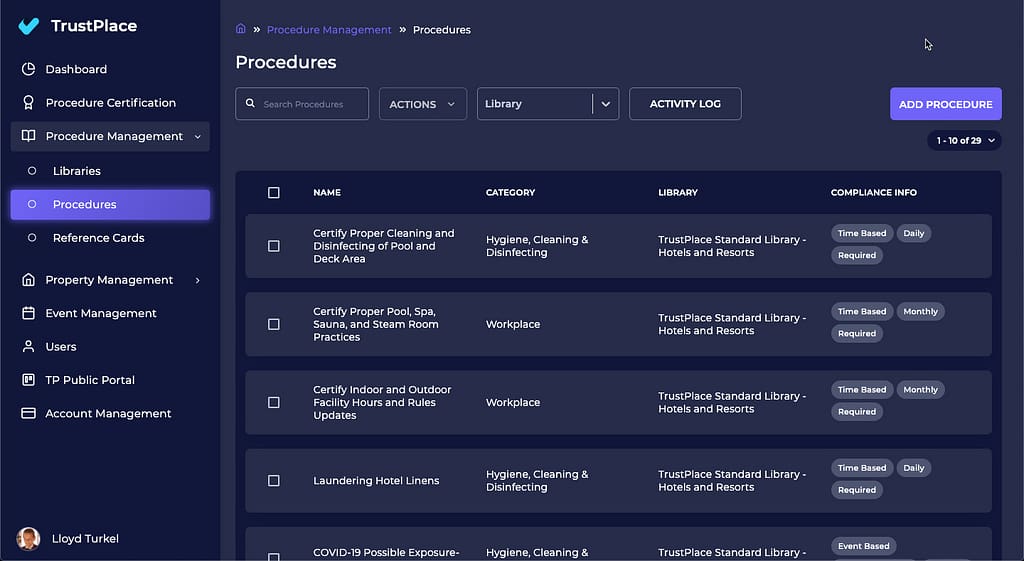The width and height of the screenshot is (1024, 561).
Task: Click the Daily tag on Pool and Deck row
Action: pyautogui.click(x=914, y=233)
